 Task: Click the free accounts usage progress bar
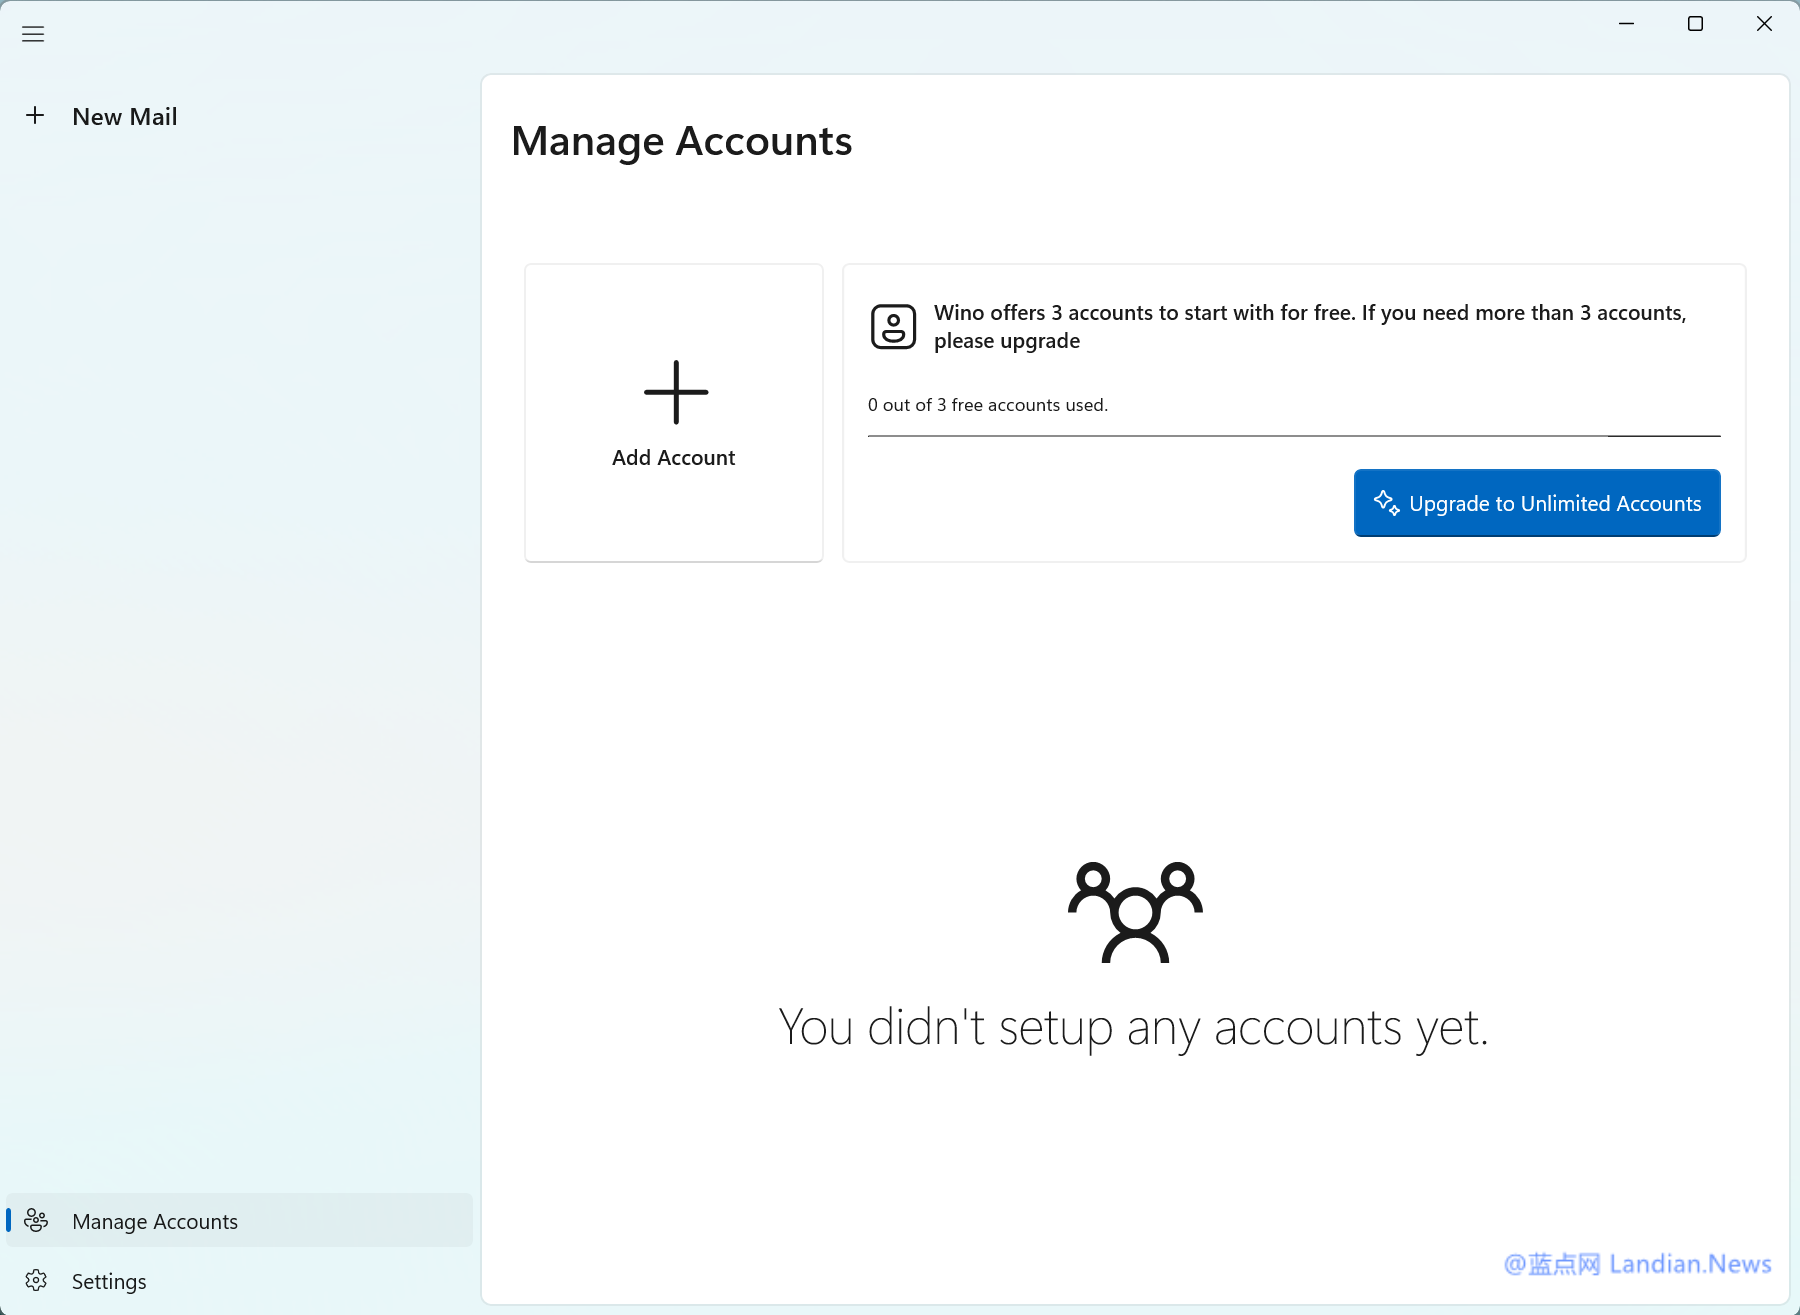[1293, 436]
